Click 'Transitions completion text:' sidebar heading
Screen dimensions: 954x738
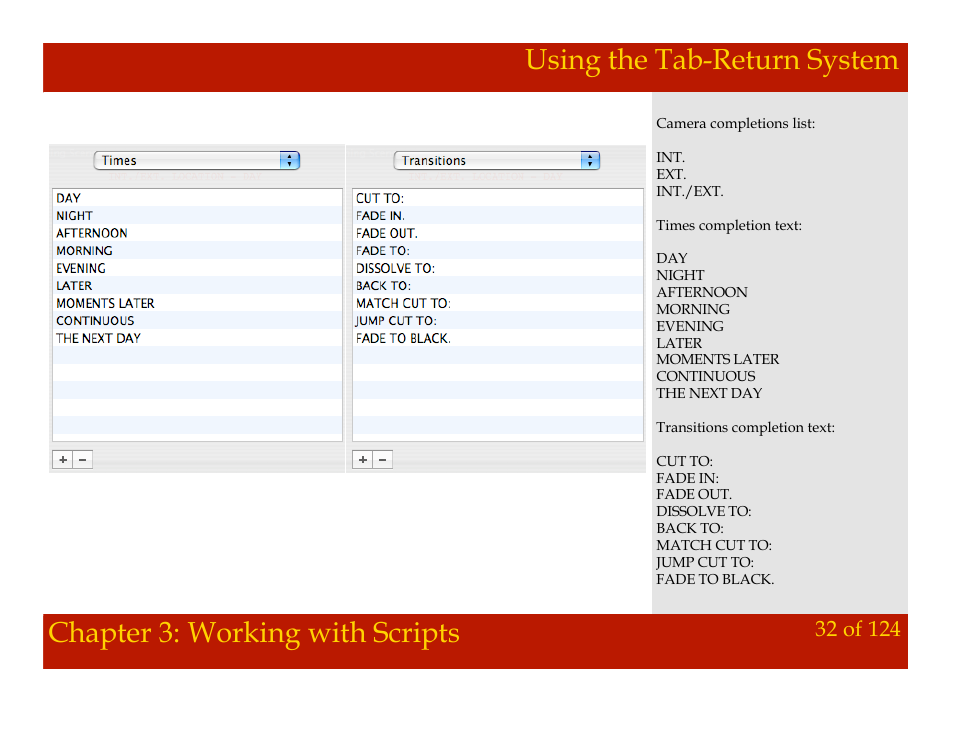[x=745, y=428]
